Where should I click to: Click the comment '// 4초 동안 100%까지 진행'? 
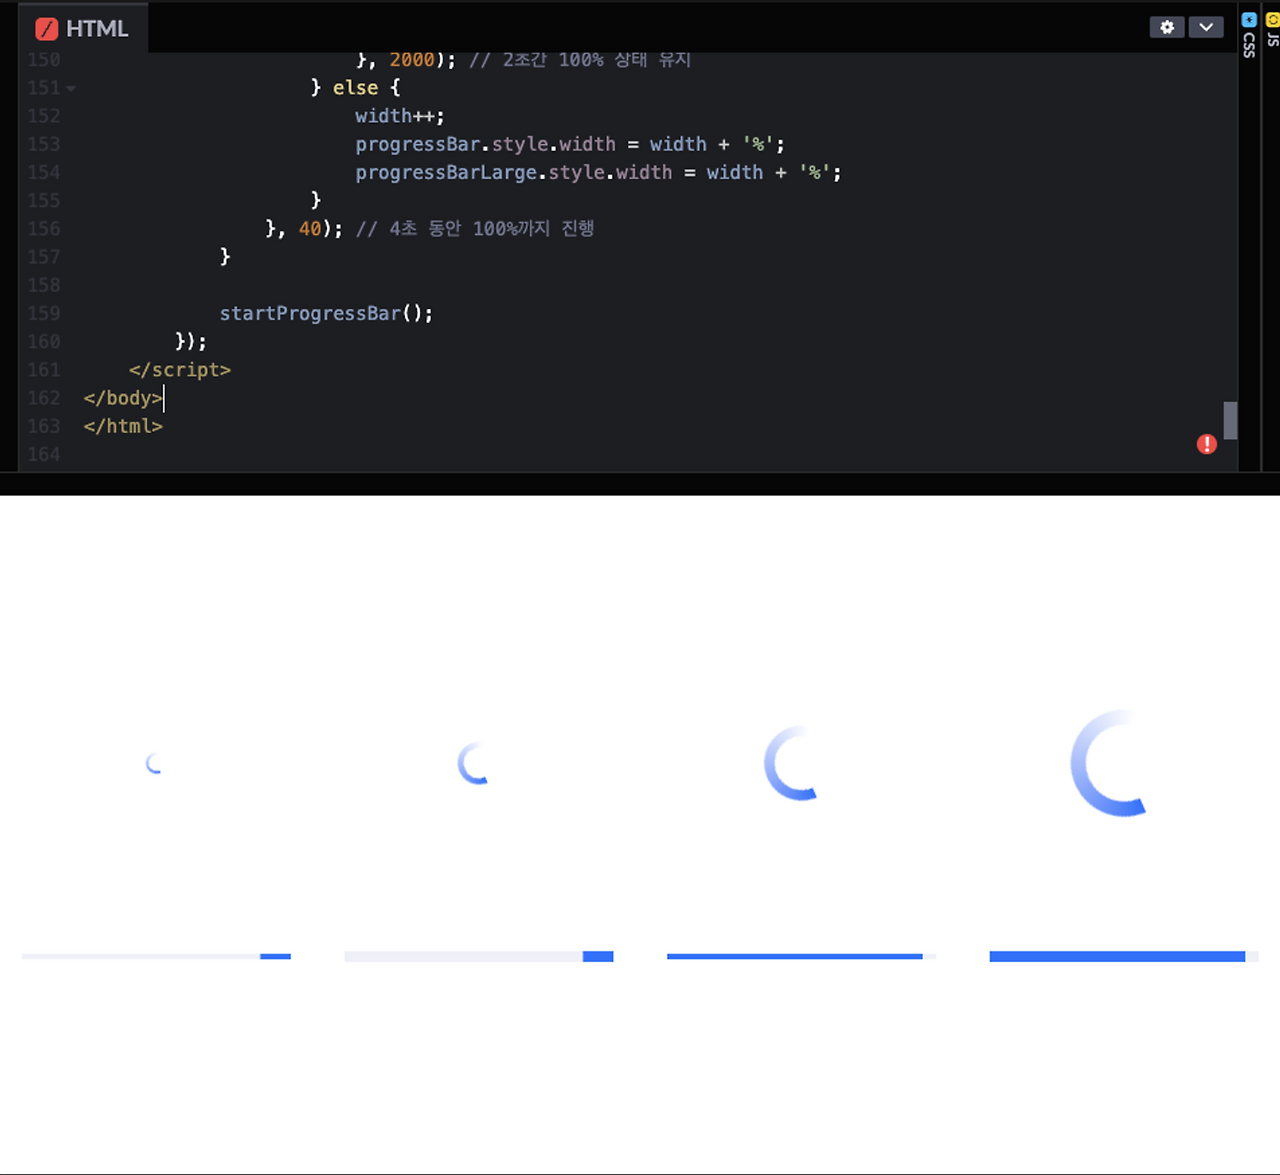[475, 229]
